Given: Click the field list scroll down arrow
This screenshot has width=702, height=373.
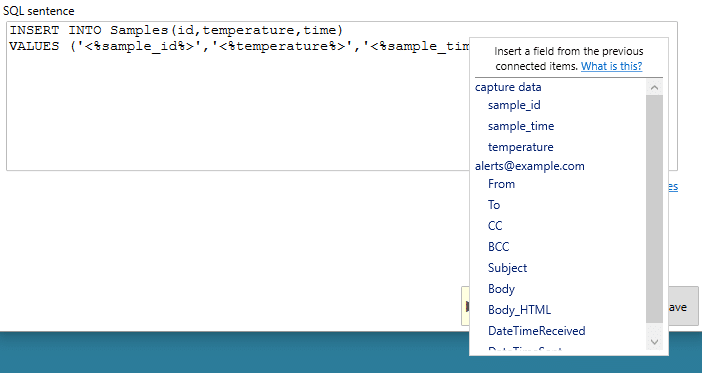Looking at the screenshot, I should [x=654, y=343].
